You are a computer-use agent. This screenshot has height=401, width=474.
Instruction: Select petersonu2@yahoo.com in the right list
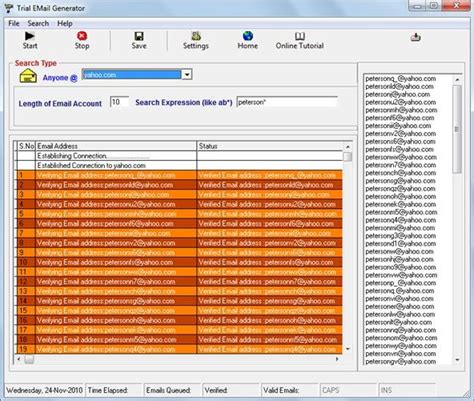click(x=401, y=102)
